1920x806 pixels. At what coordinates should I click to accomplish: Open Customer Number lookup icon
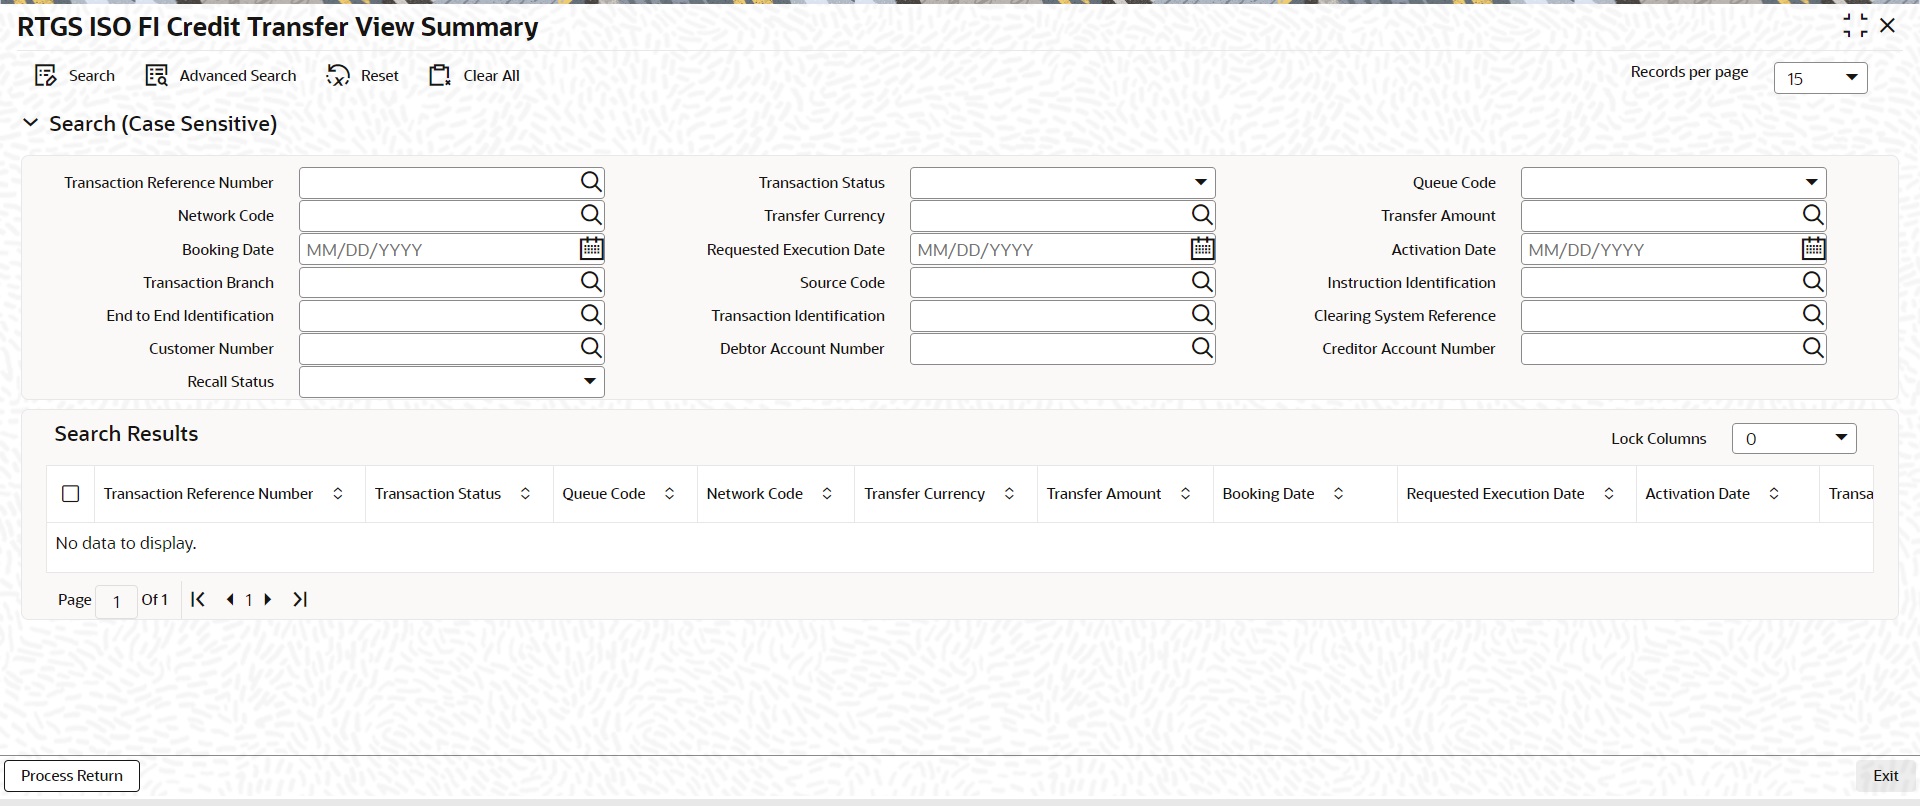[591, 348]
